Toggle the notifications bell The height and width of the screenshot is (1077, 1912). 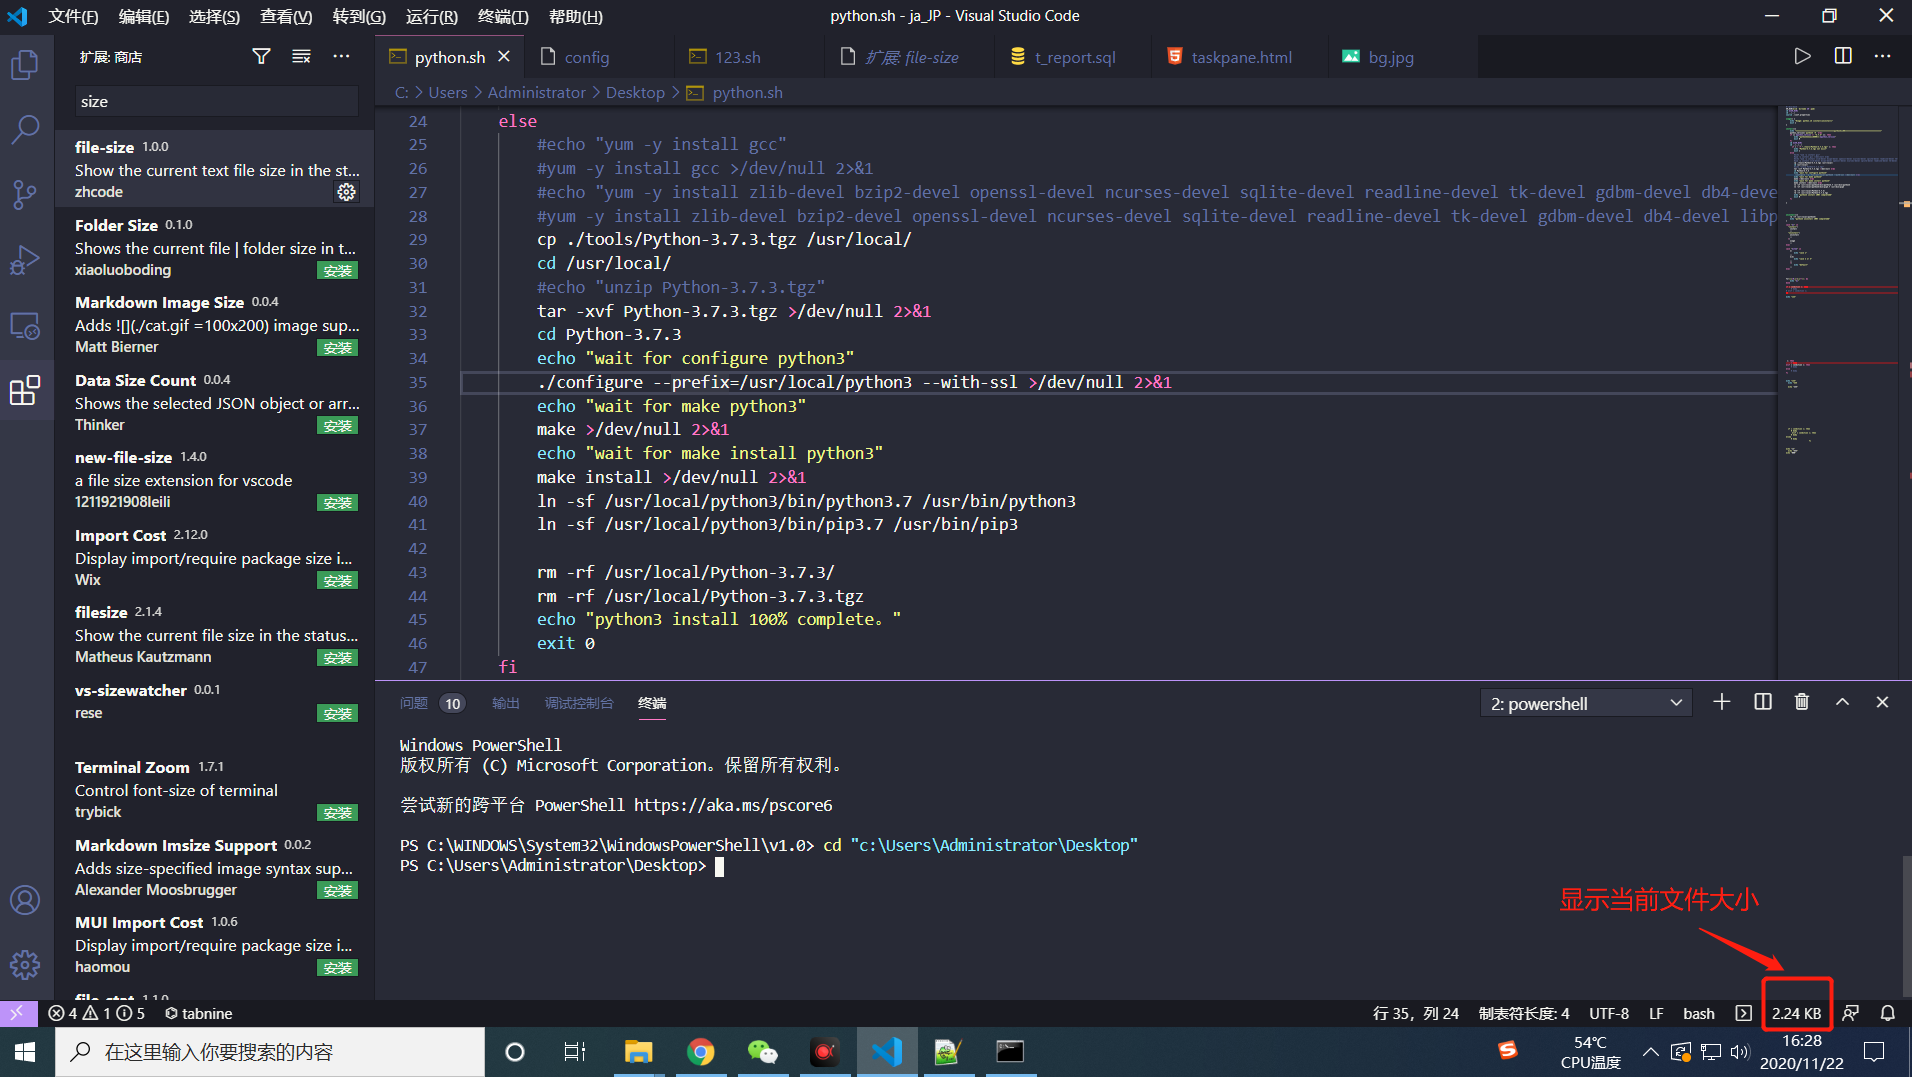click(1888, 1013)
